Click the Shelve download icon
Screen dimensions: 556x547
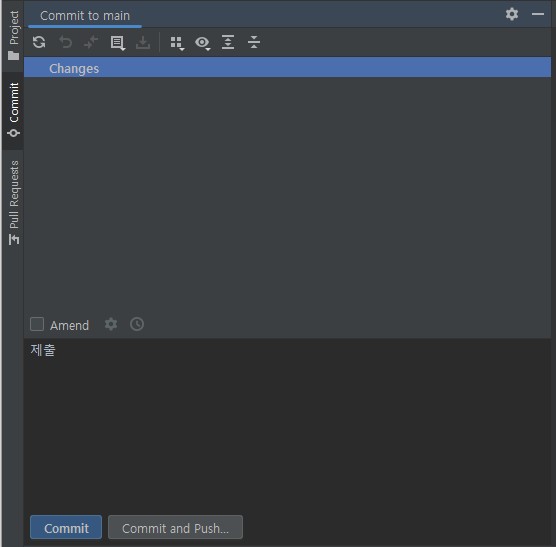coord(143,43)
